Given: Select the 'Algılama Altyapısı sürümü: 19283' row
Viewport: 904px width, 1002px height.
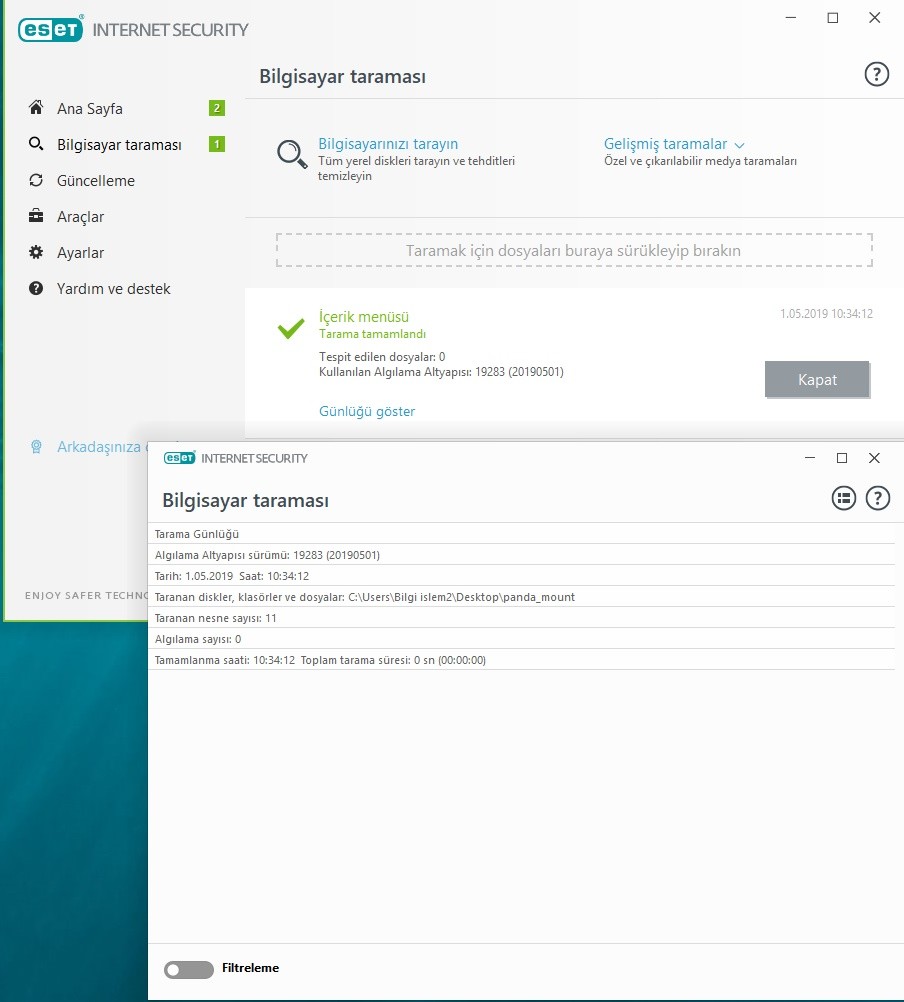Looking at the screenshot, I should click(521, 555).
